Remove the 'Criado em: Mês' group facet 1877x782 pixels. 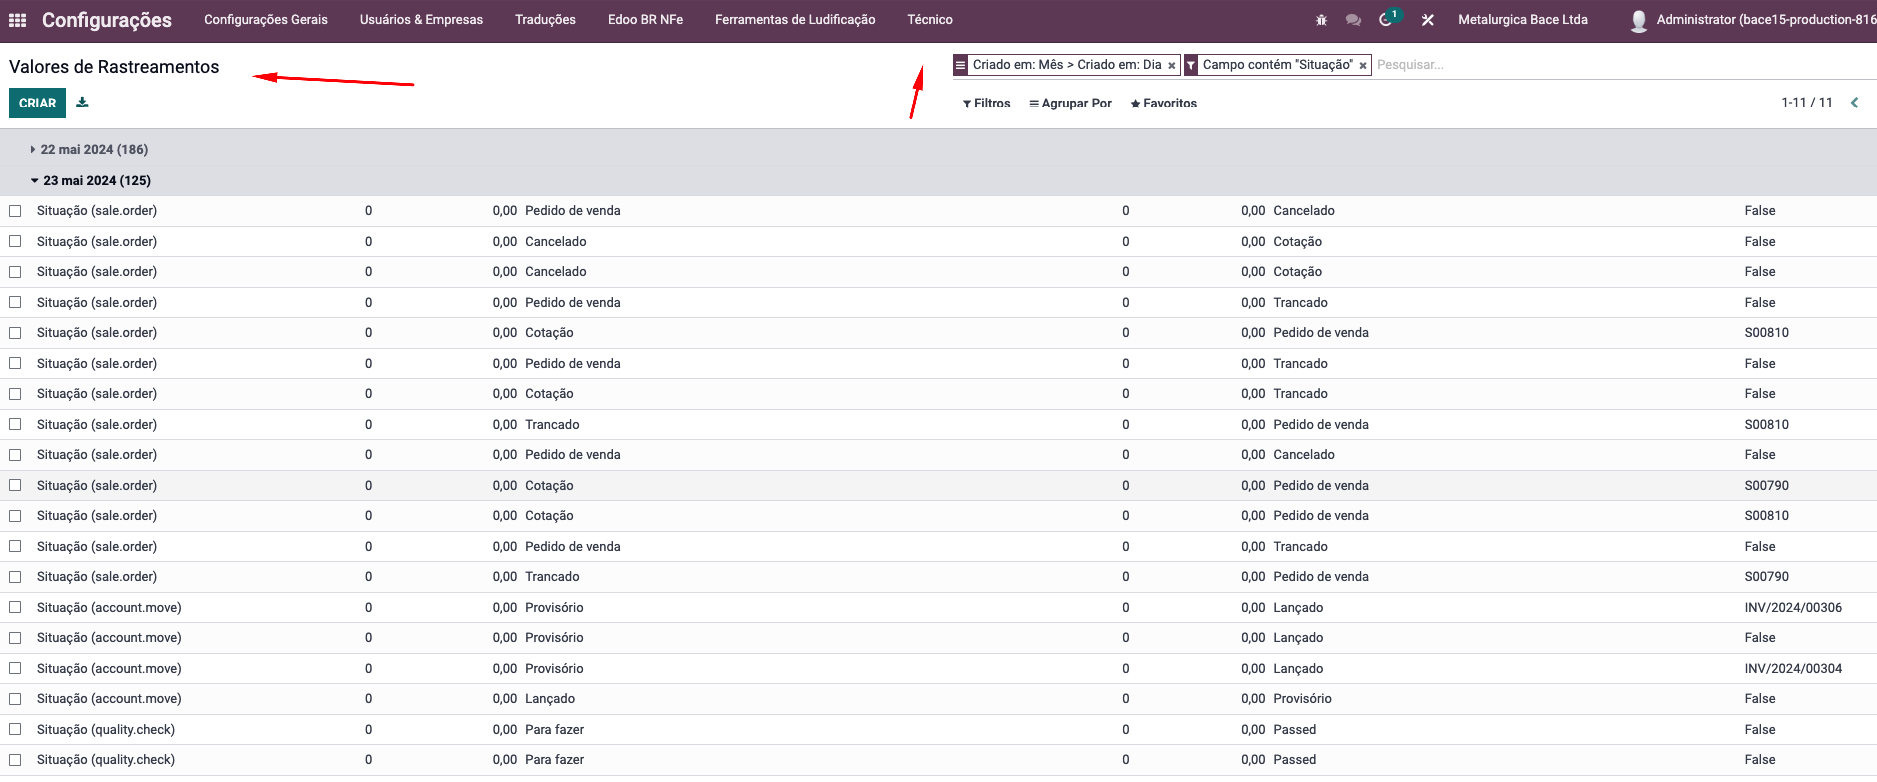point(1171,66)
